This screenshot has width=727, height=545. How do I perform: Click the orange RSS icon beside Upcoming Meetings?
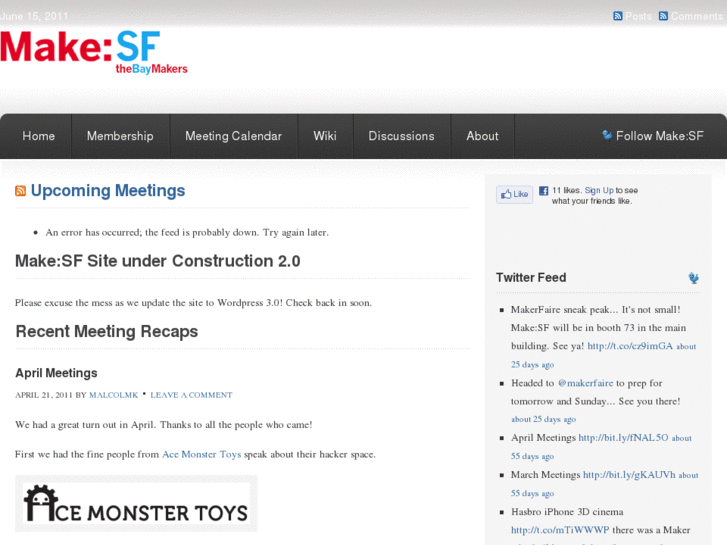click(x=20, y=191)
